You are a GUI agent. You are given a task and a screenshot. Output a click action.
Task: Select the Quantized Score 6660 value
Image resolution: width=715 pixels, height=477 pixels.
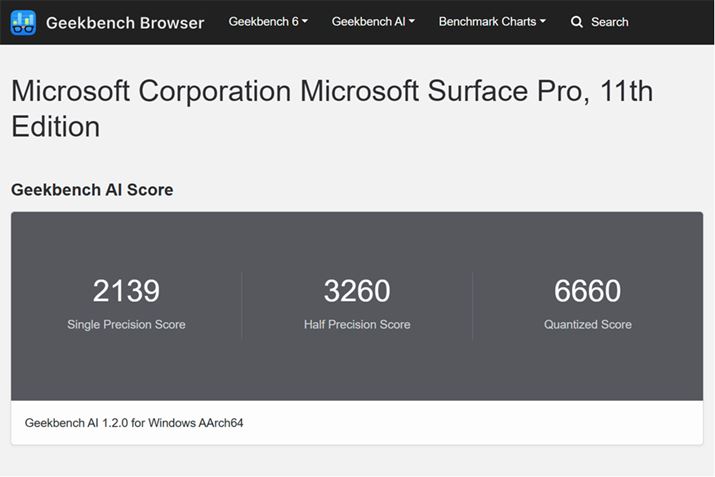[x=588, y=290]
